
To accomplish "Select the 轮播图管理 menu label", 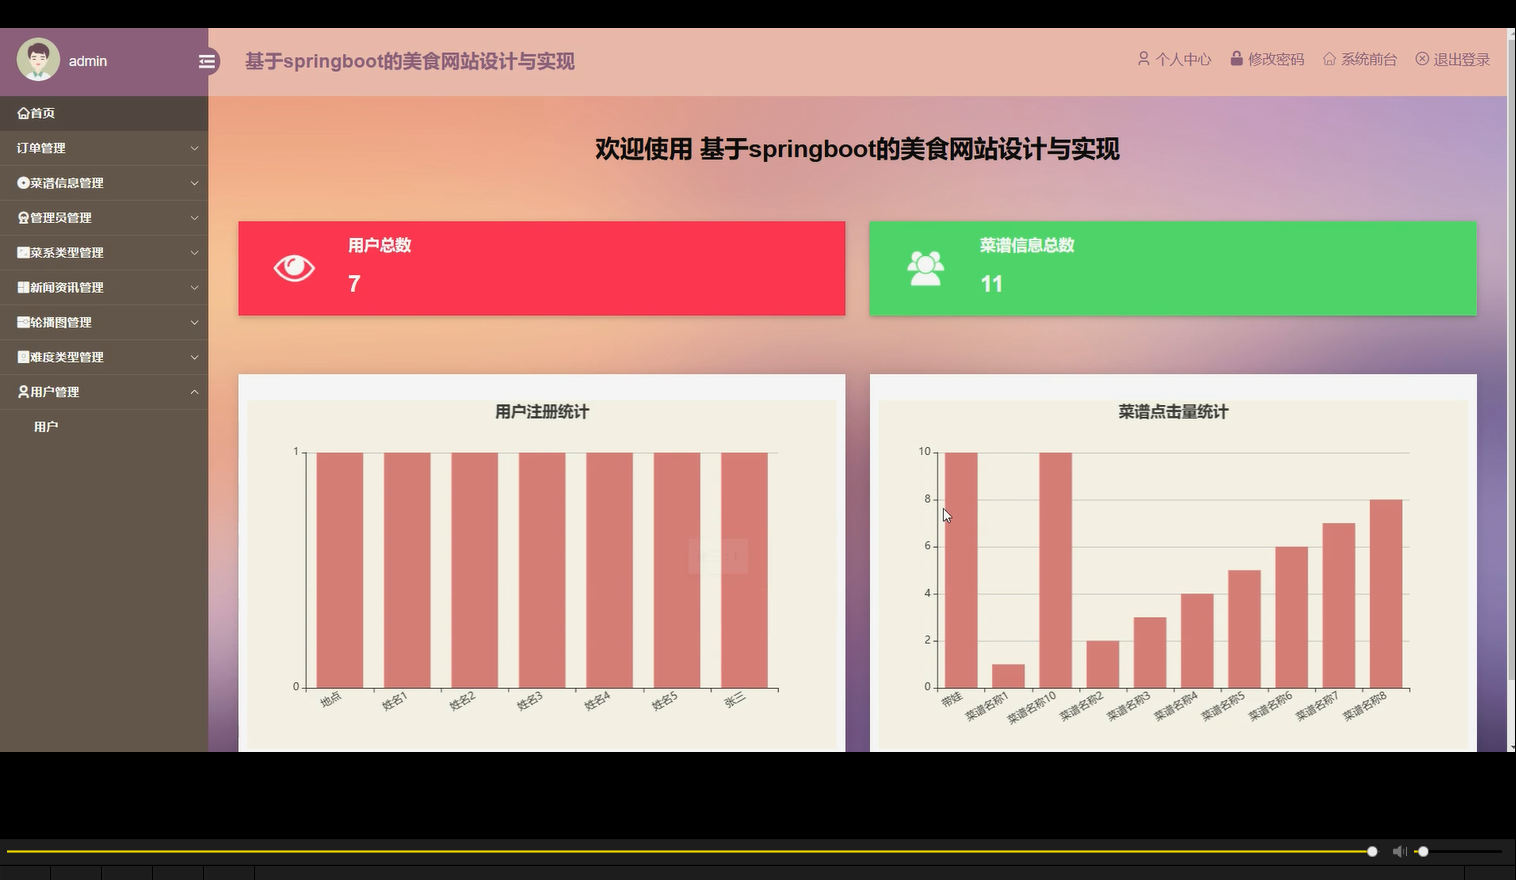I will click(61, 322).
